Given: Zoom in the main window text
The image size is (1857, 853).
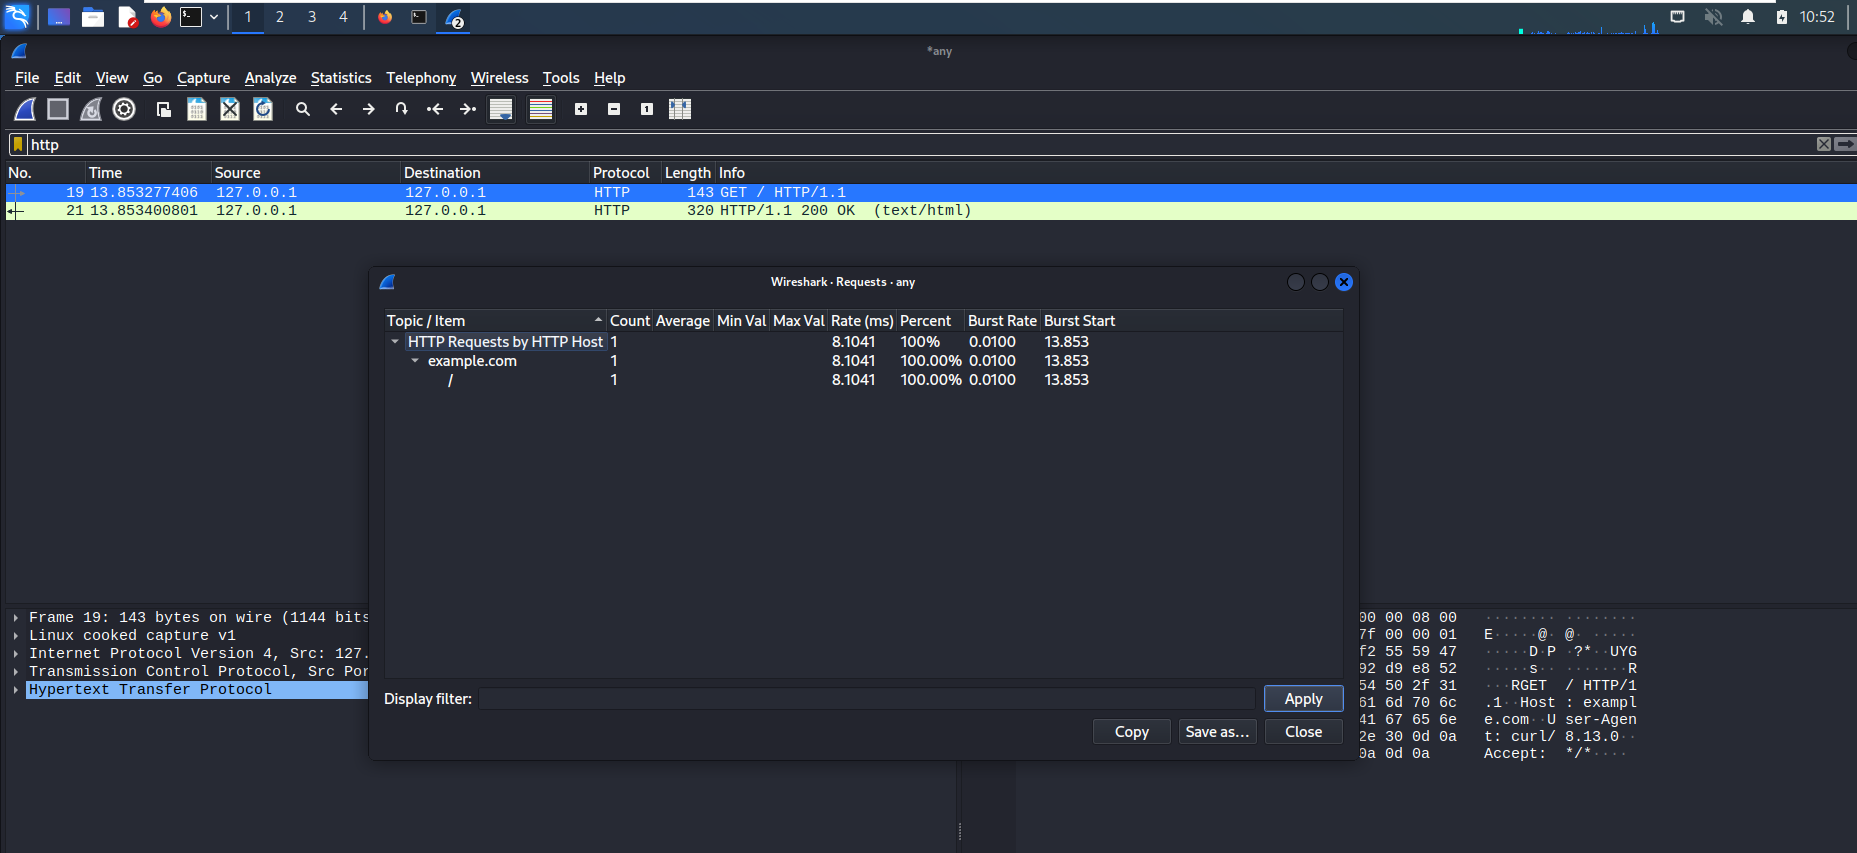Looking at the screenshot, I should 581,109.
